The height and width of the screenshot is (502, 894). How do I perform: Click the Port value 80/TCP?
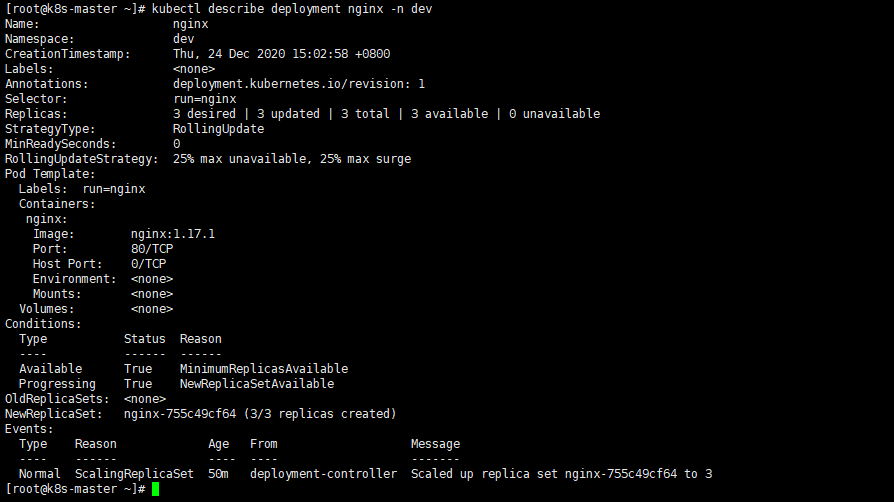coord(152,249)
